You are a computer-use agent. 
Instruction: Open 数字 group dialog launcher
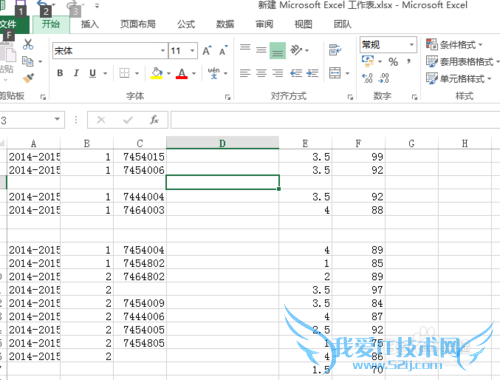414,97
